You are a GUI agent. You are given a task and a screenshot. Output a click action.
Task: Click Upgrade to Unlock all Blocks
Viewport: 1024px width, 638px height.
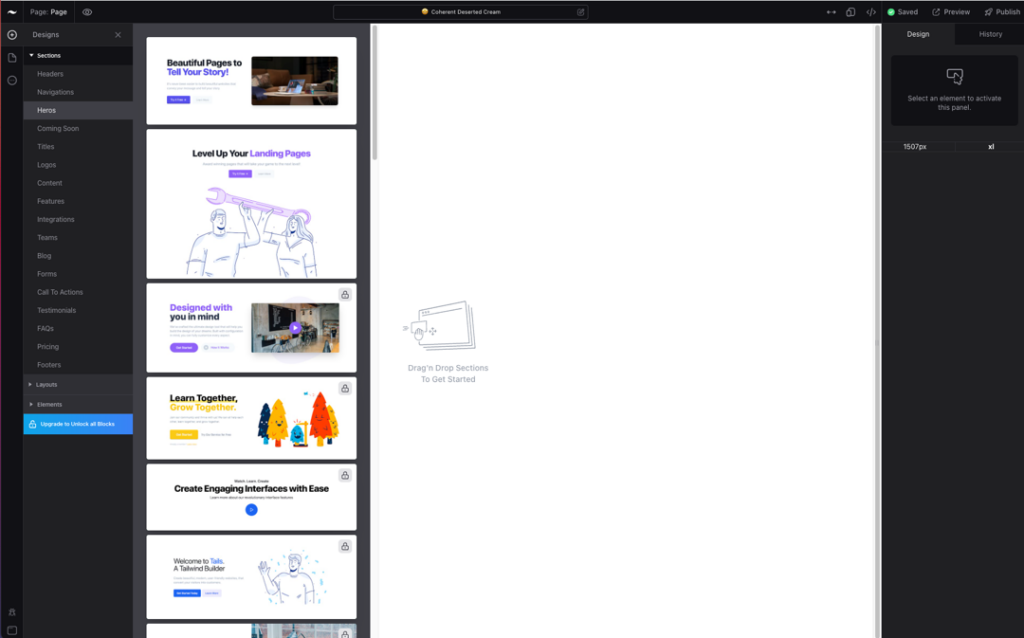coord(77,423)
